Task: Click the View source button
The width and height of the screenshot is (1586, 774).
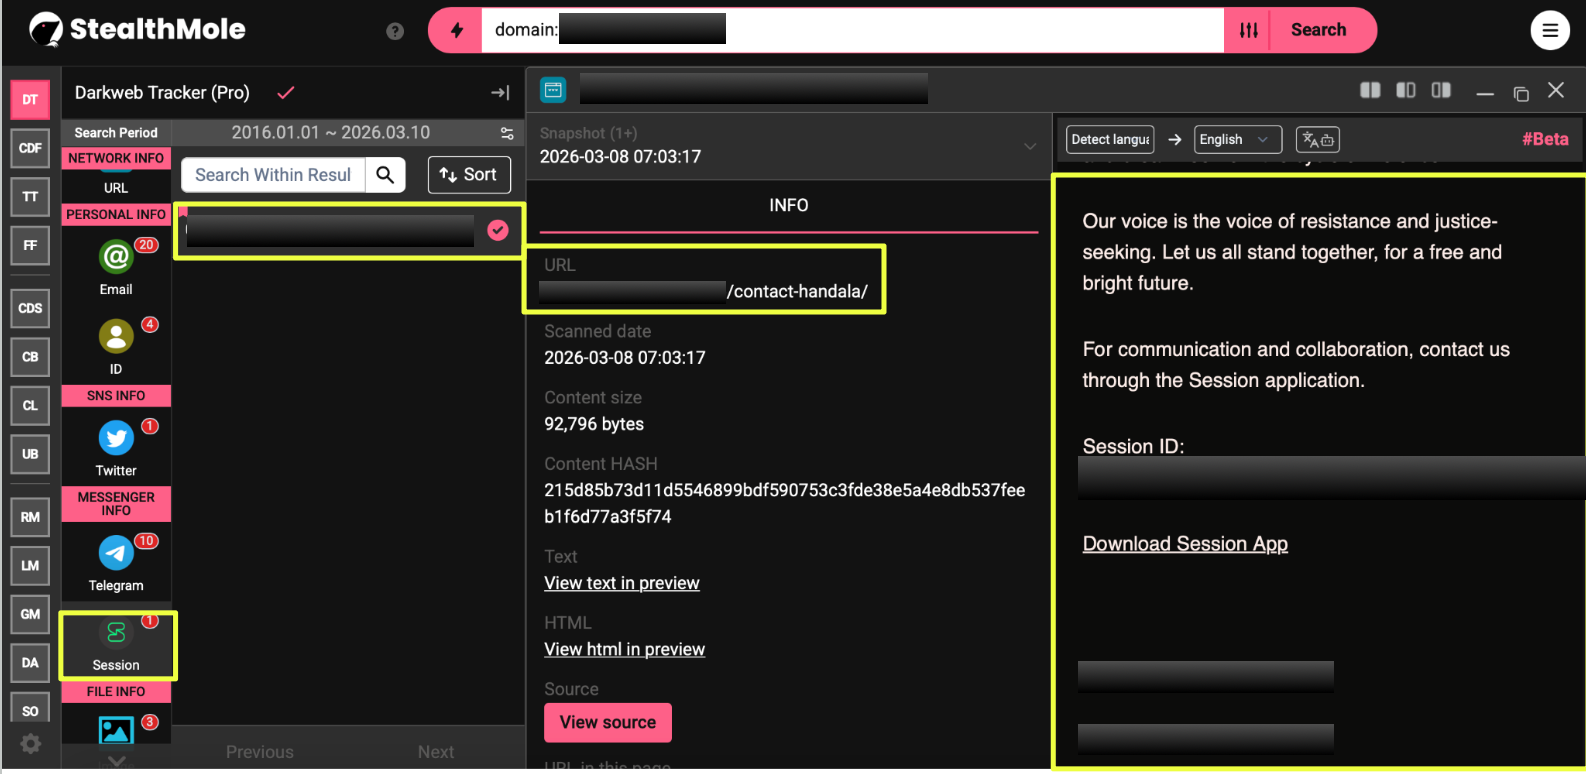Action: click(x=607, y=722)
